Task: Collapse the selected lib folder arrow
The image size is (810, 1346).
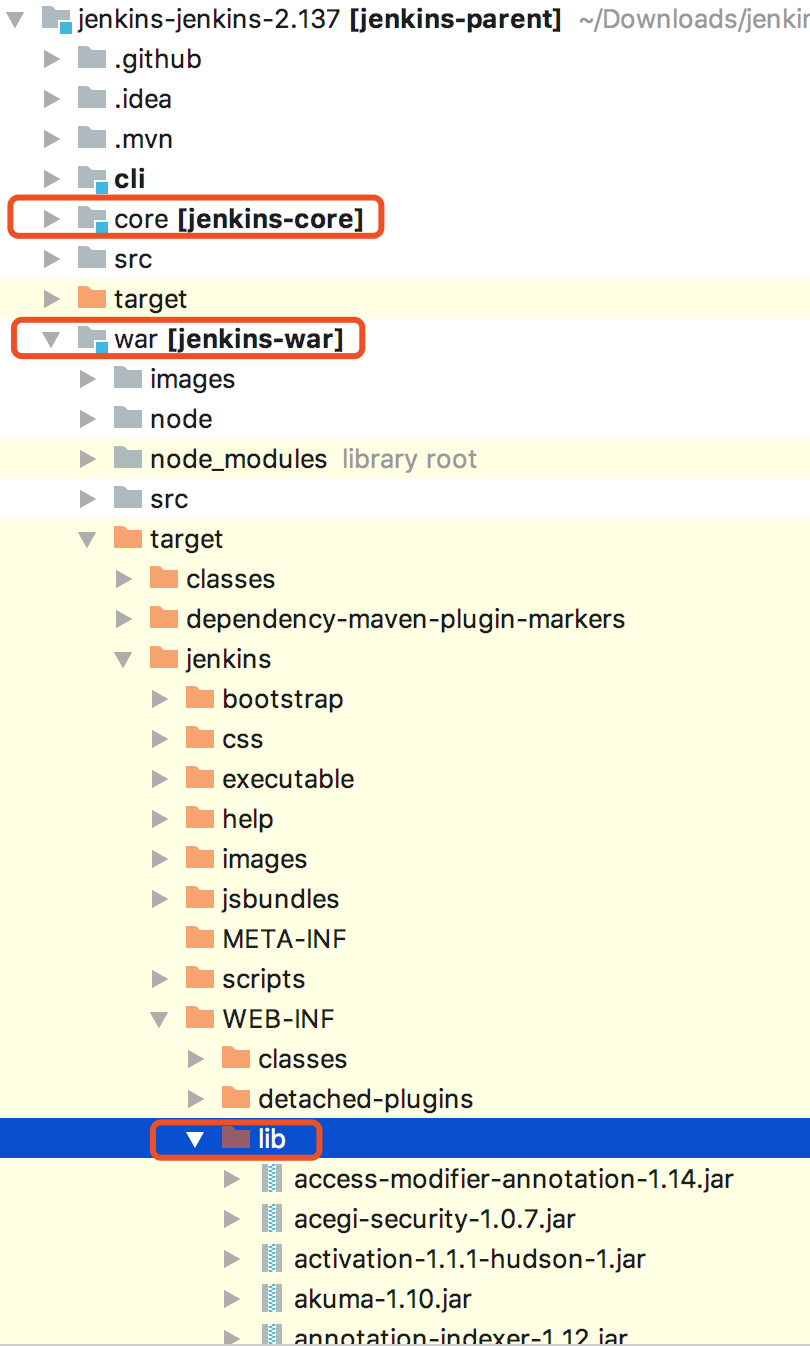Action: point(196,1139)
